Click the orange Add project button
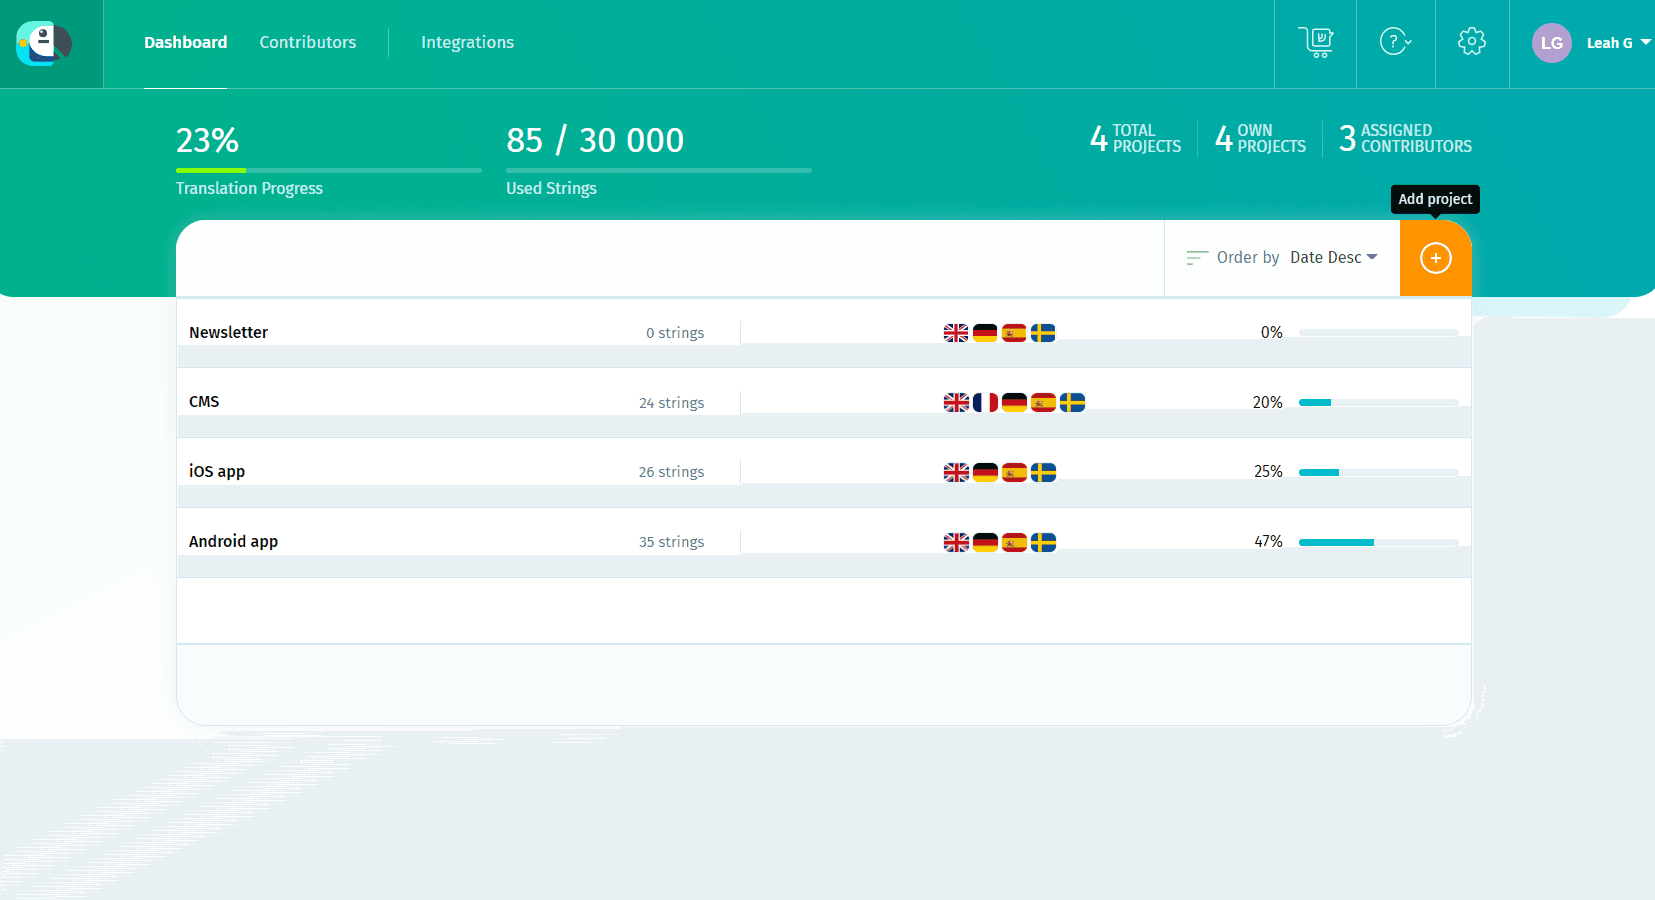The image size is (1655, 900). [x=1436, y=258]
